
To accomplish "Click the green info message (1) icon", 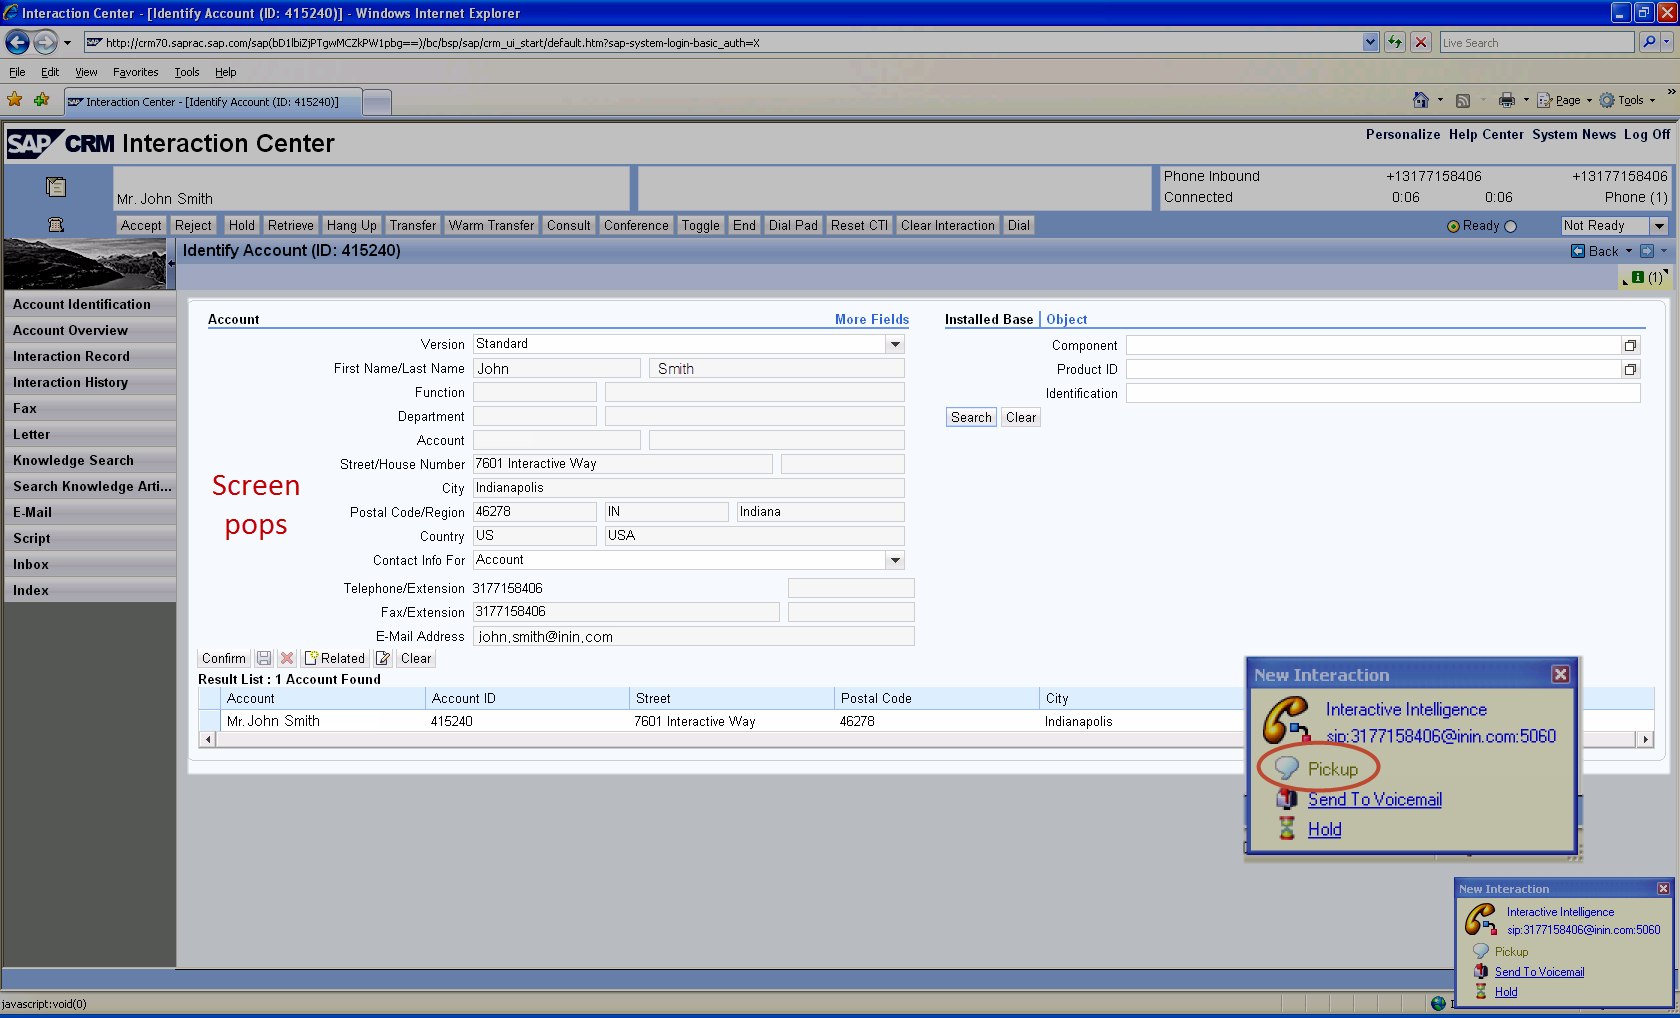I will pyautogui.click(x=1637, y=278).
